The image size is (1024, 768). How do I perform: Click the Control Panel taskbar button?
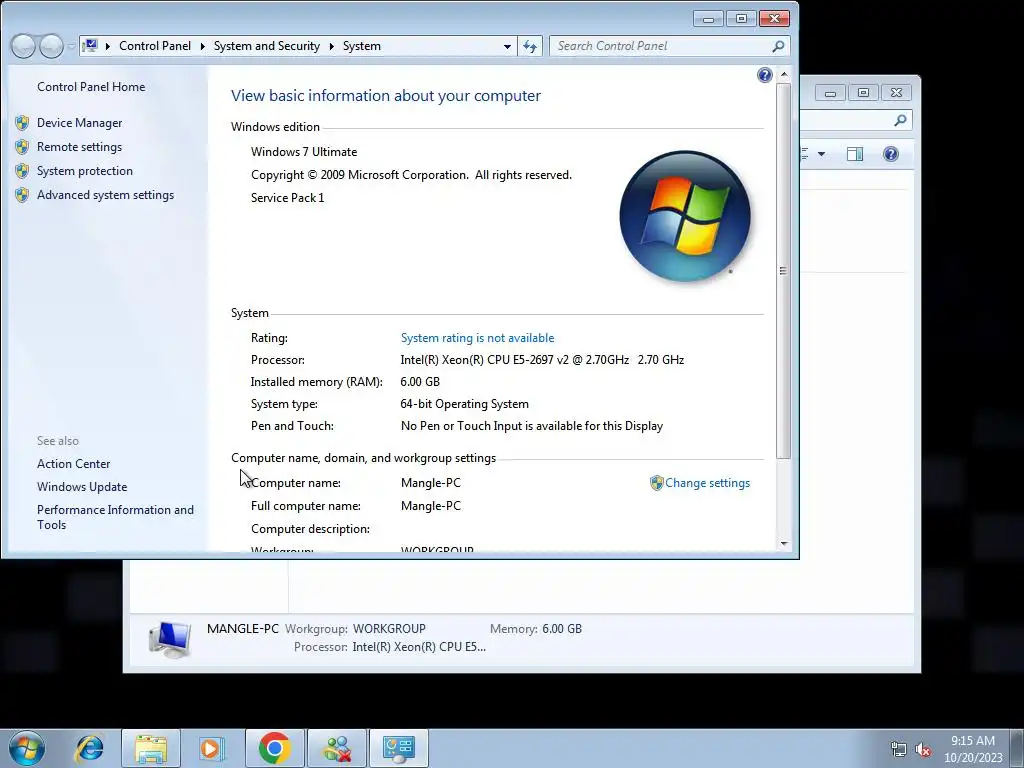click(399, 748)
